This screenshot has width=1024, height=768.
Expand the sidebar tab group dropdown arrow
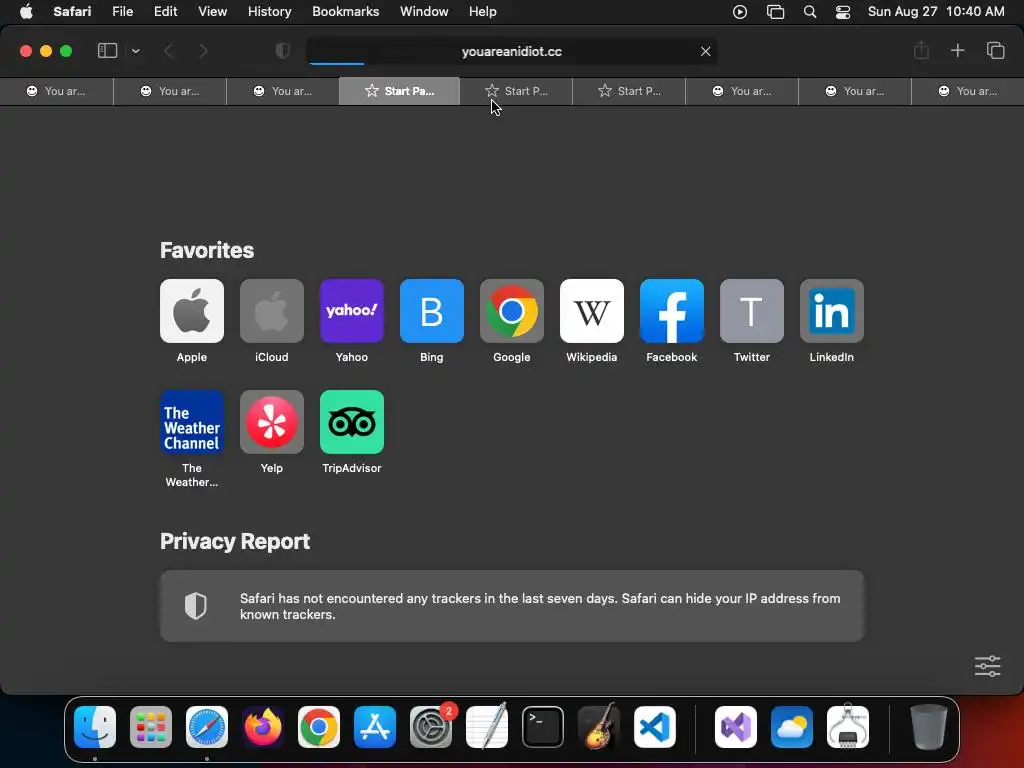click(x=135, y=51)
